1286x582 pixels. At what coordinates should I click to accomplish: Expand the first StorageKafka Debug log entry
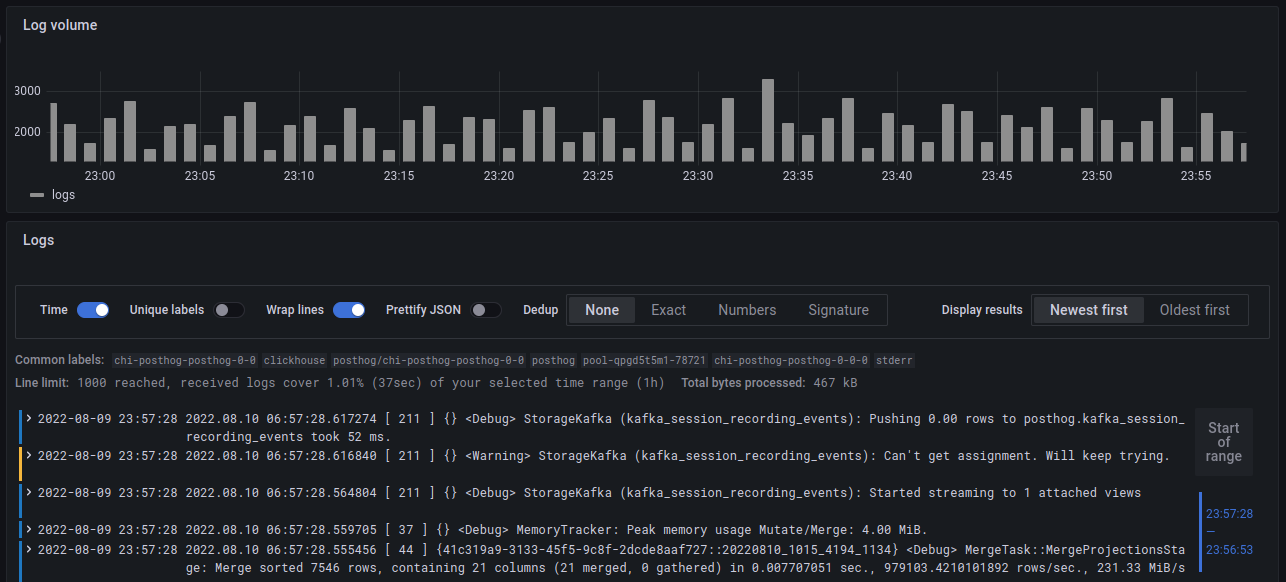[x=27, y=418]
